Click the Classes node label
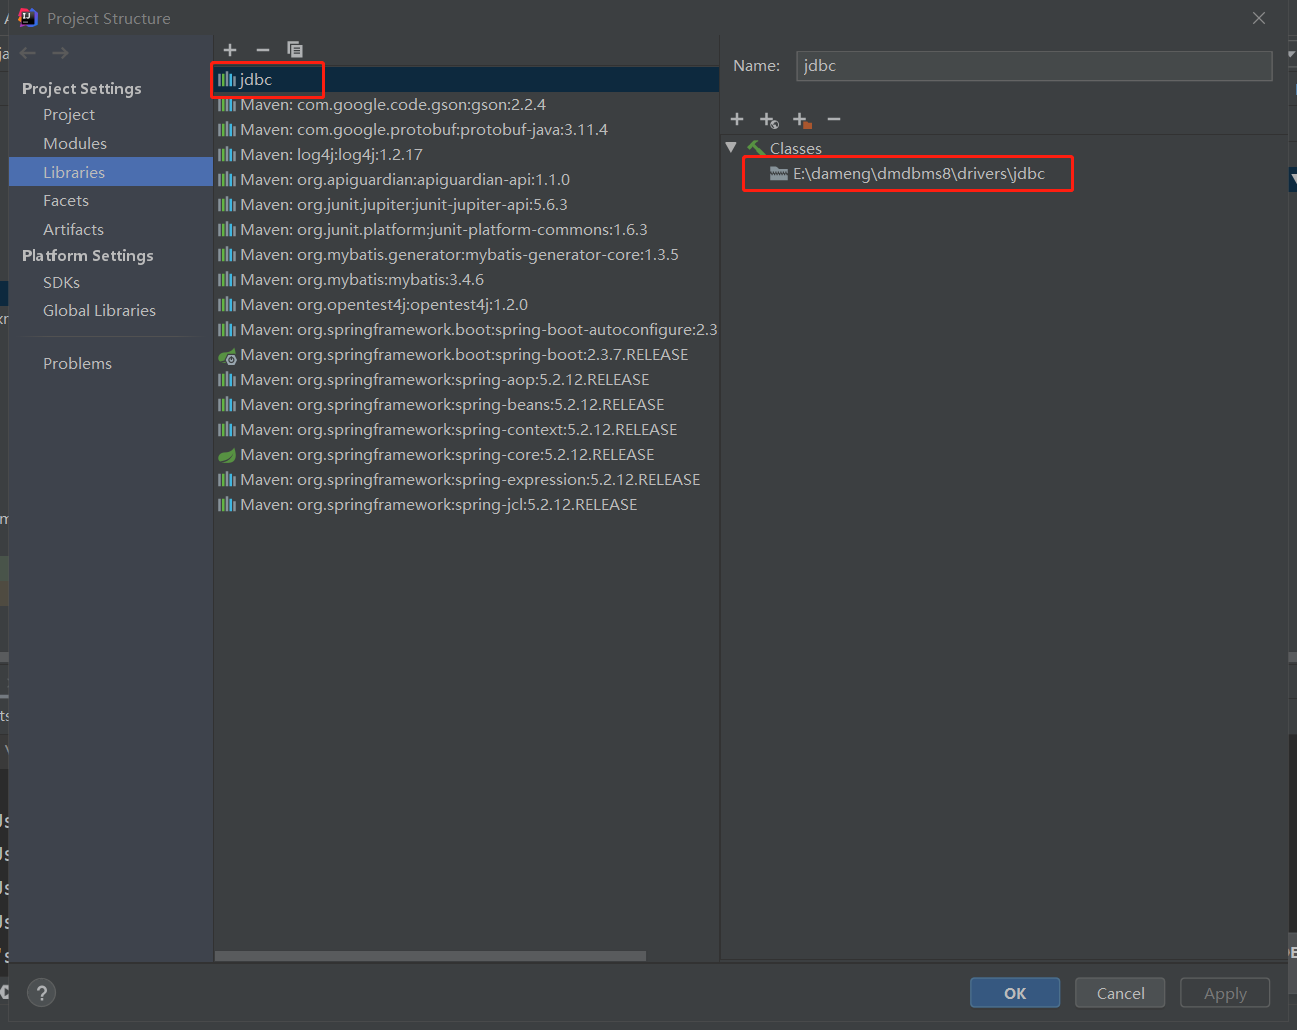The width and height of the screenshot is (1297, 1030). pos(796,148)
